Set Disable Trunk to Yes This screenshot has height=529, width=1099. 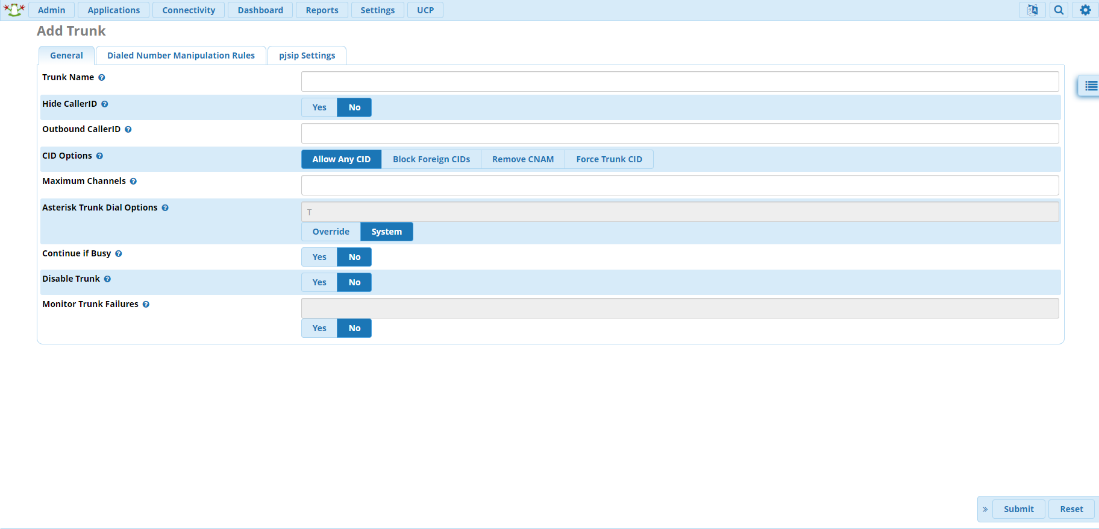319,282
